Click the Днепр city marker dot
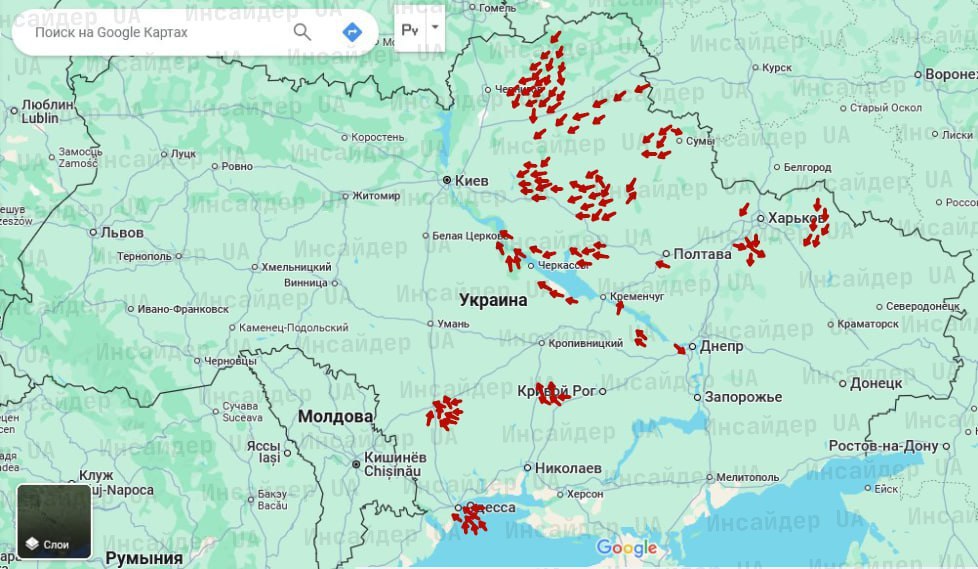Screen dimensions: 978x569 point(691,347)
